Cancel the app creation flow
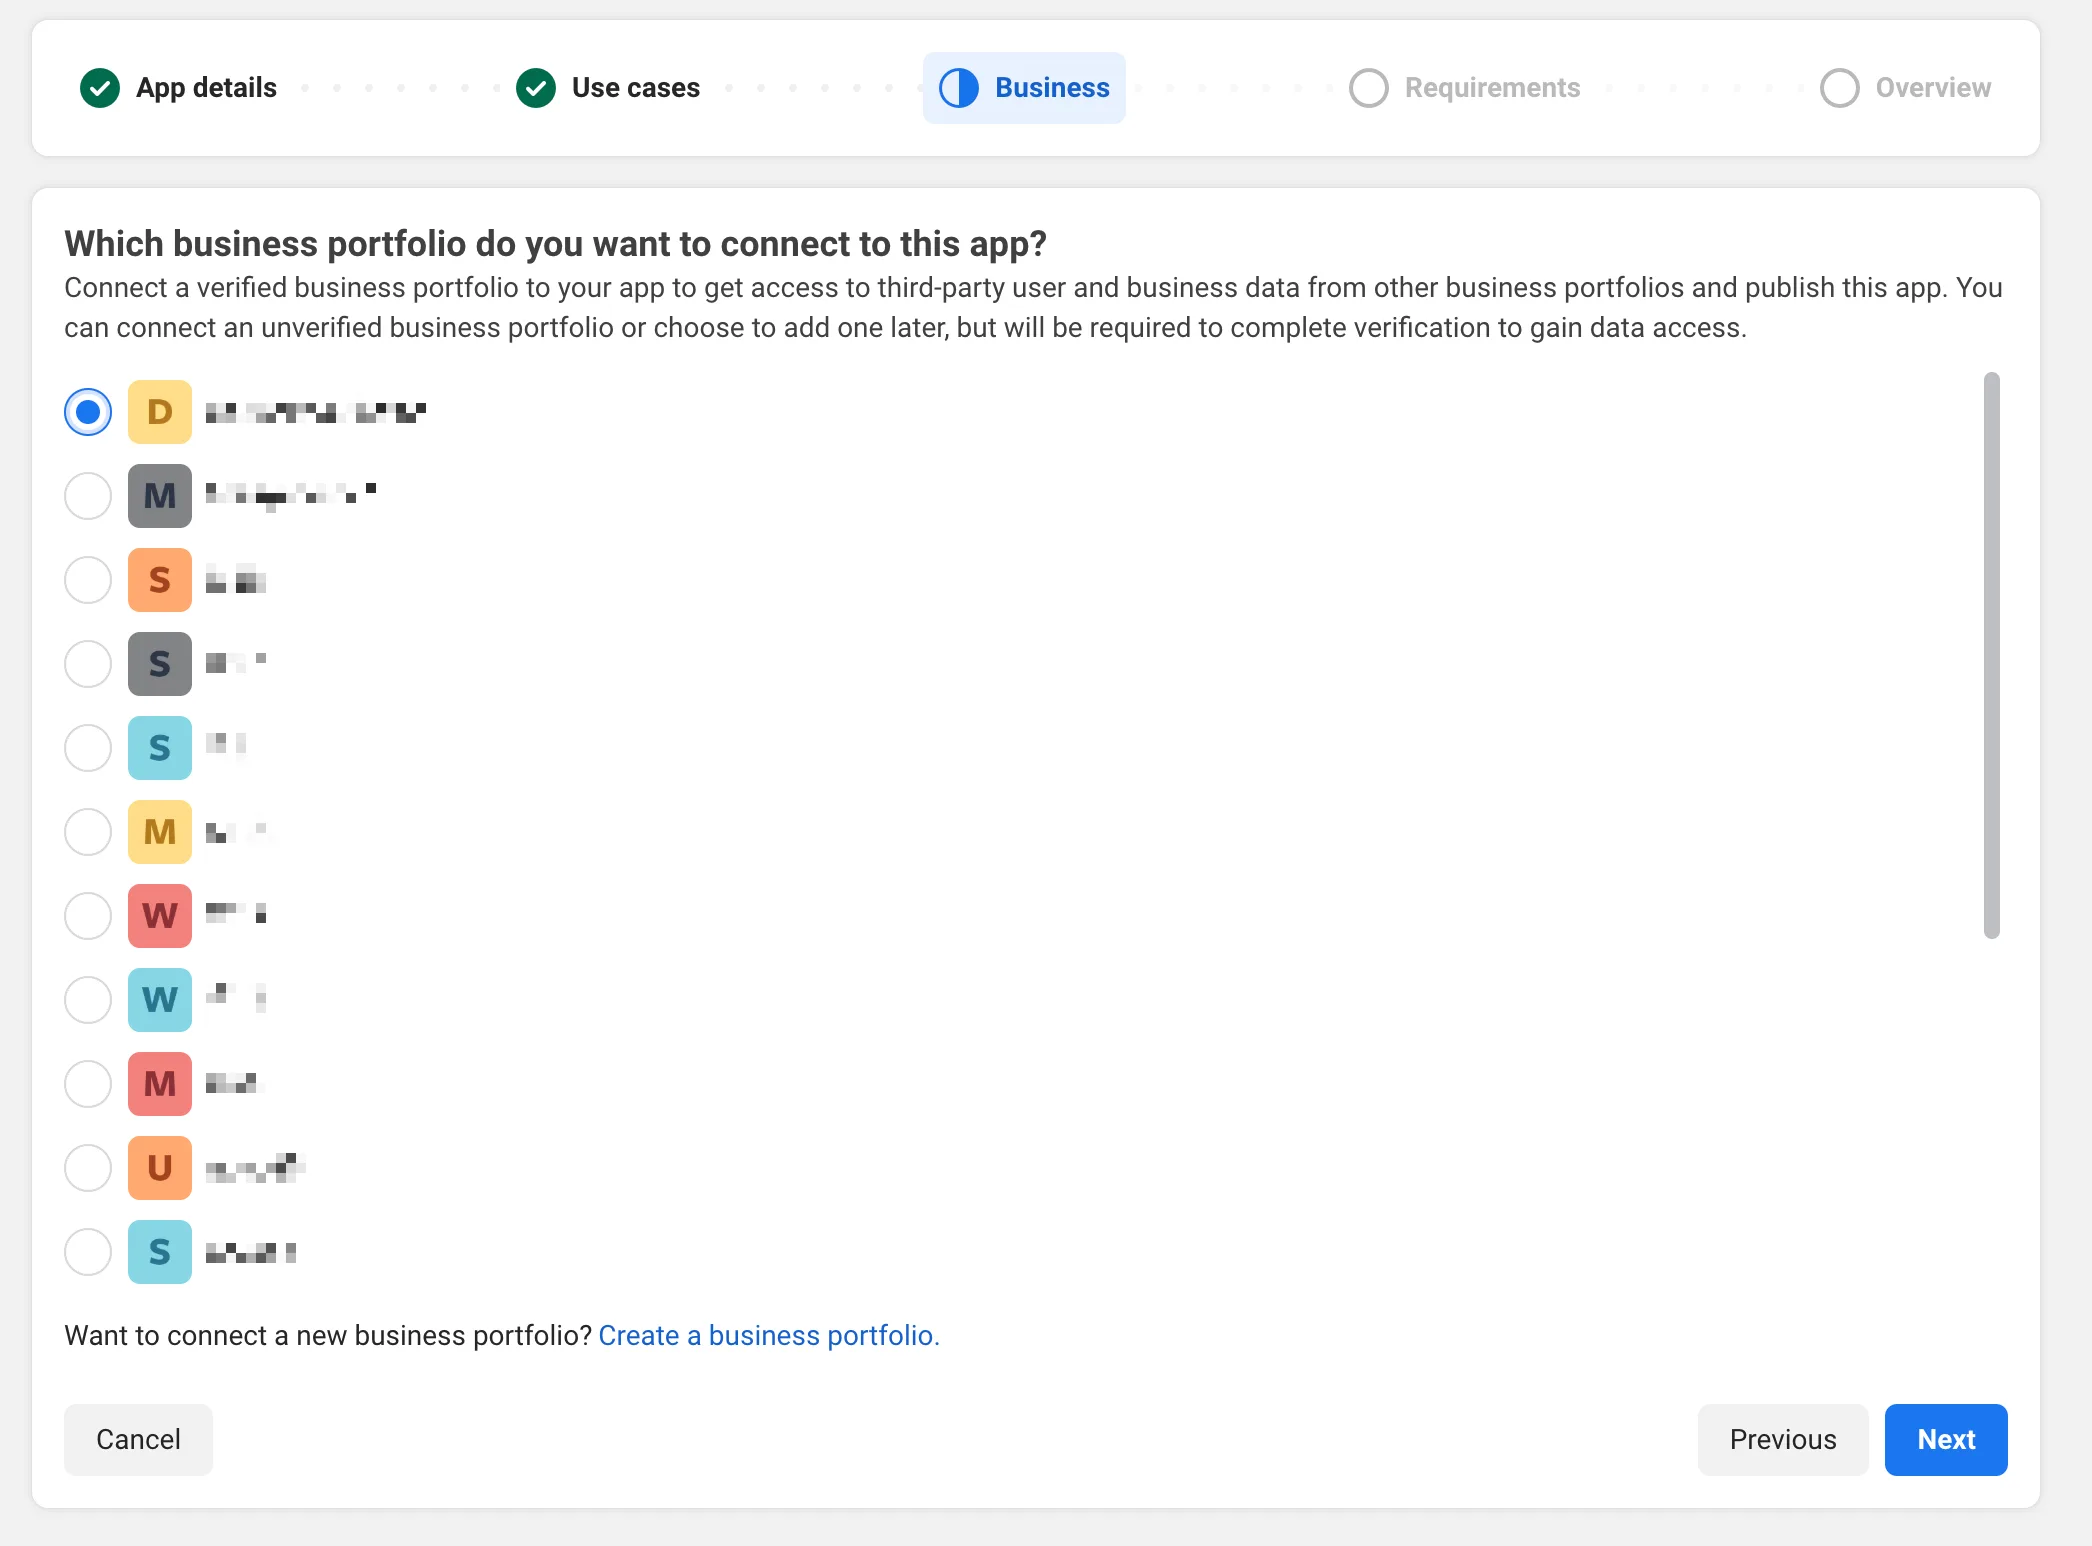This screenshot has height=1546, width=2092. coord(138,1440)
